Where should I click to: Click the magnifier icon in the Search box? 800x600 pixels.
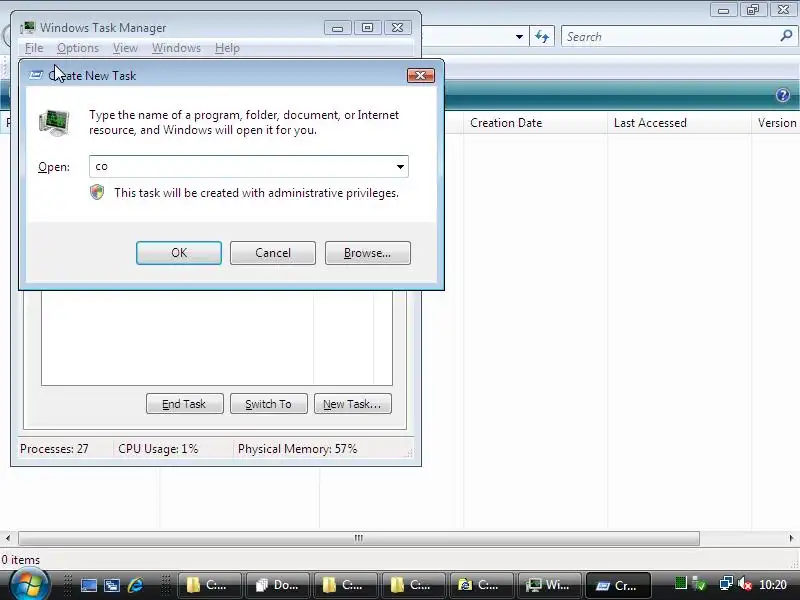coord(786,36)
